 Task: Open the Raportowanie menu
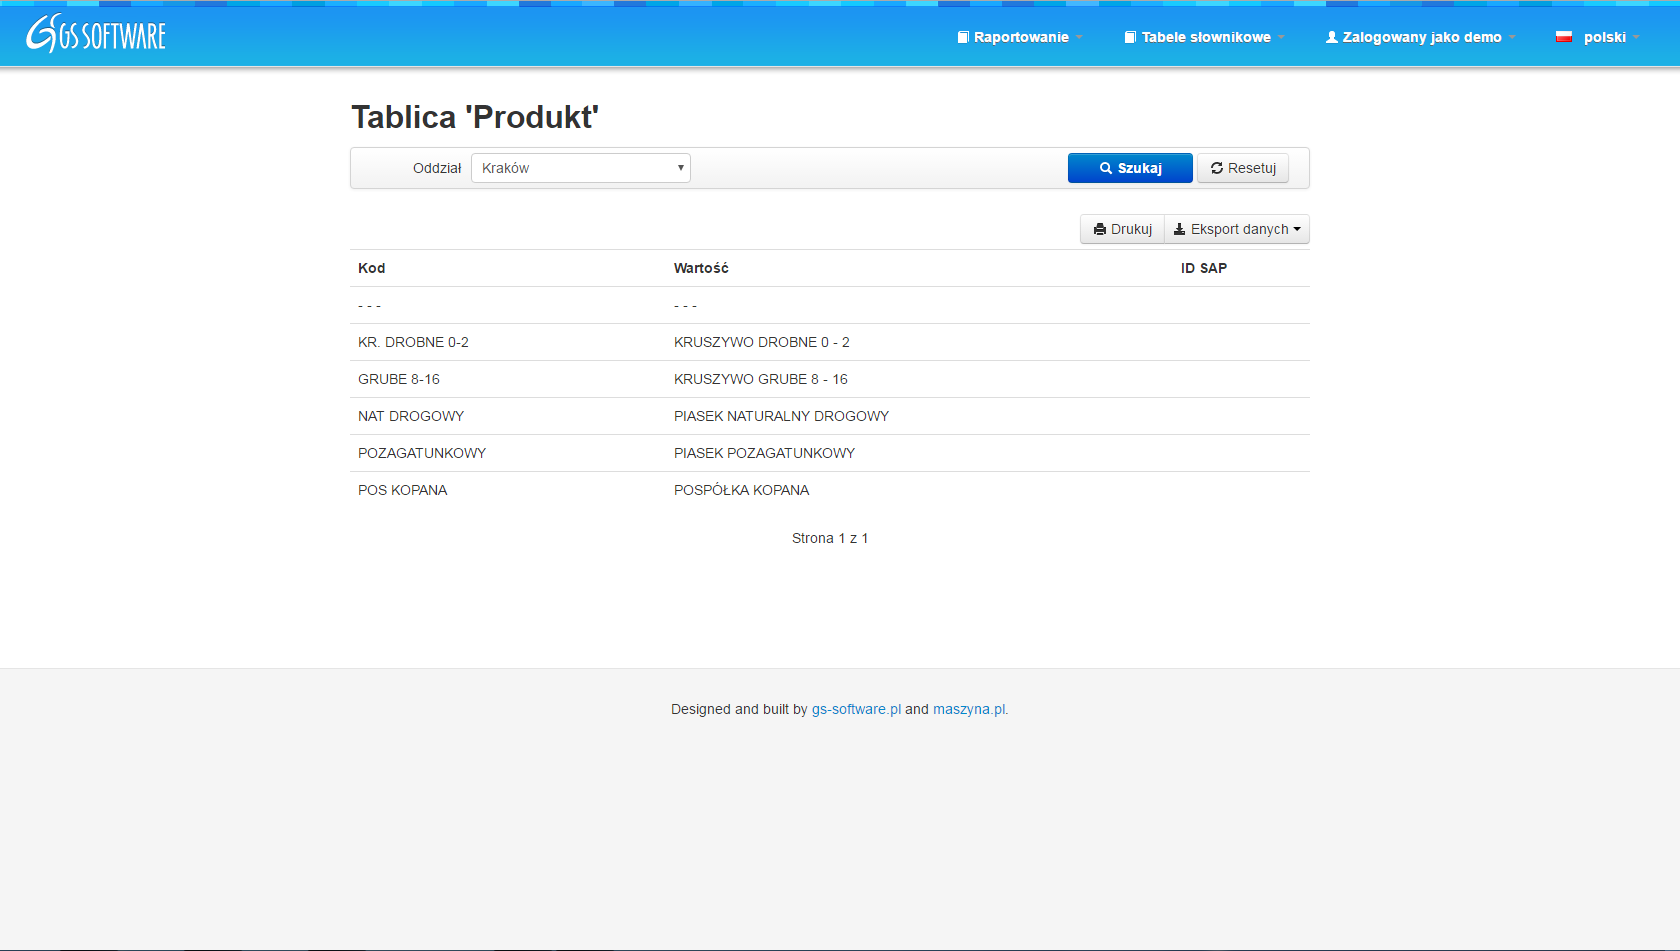1021,37
